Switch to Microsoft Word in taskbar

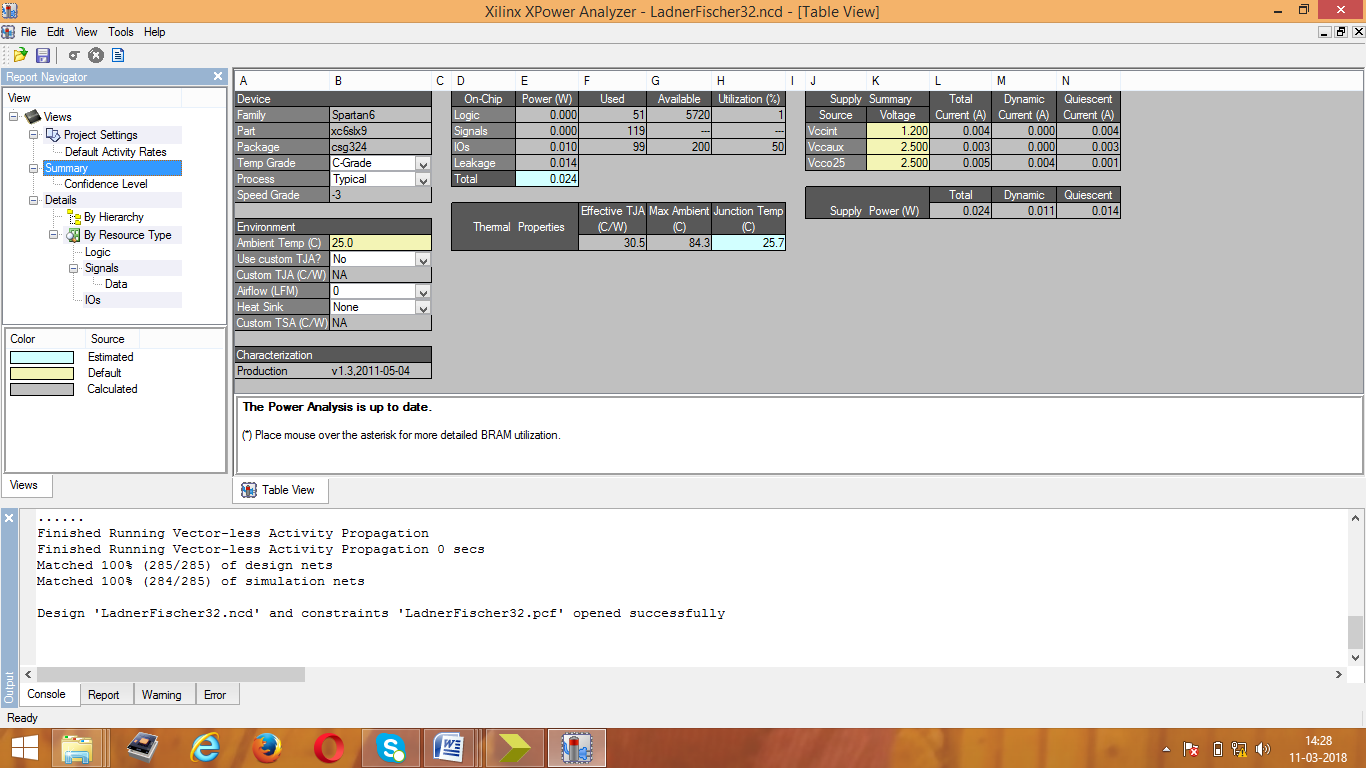click(x=449, y=748)
